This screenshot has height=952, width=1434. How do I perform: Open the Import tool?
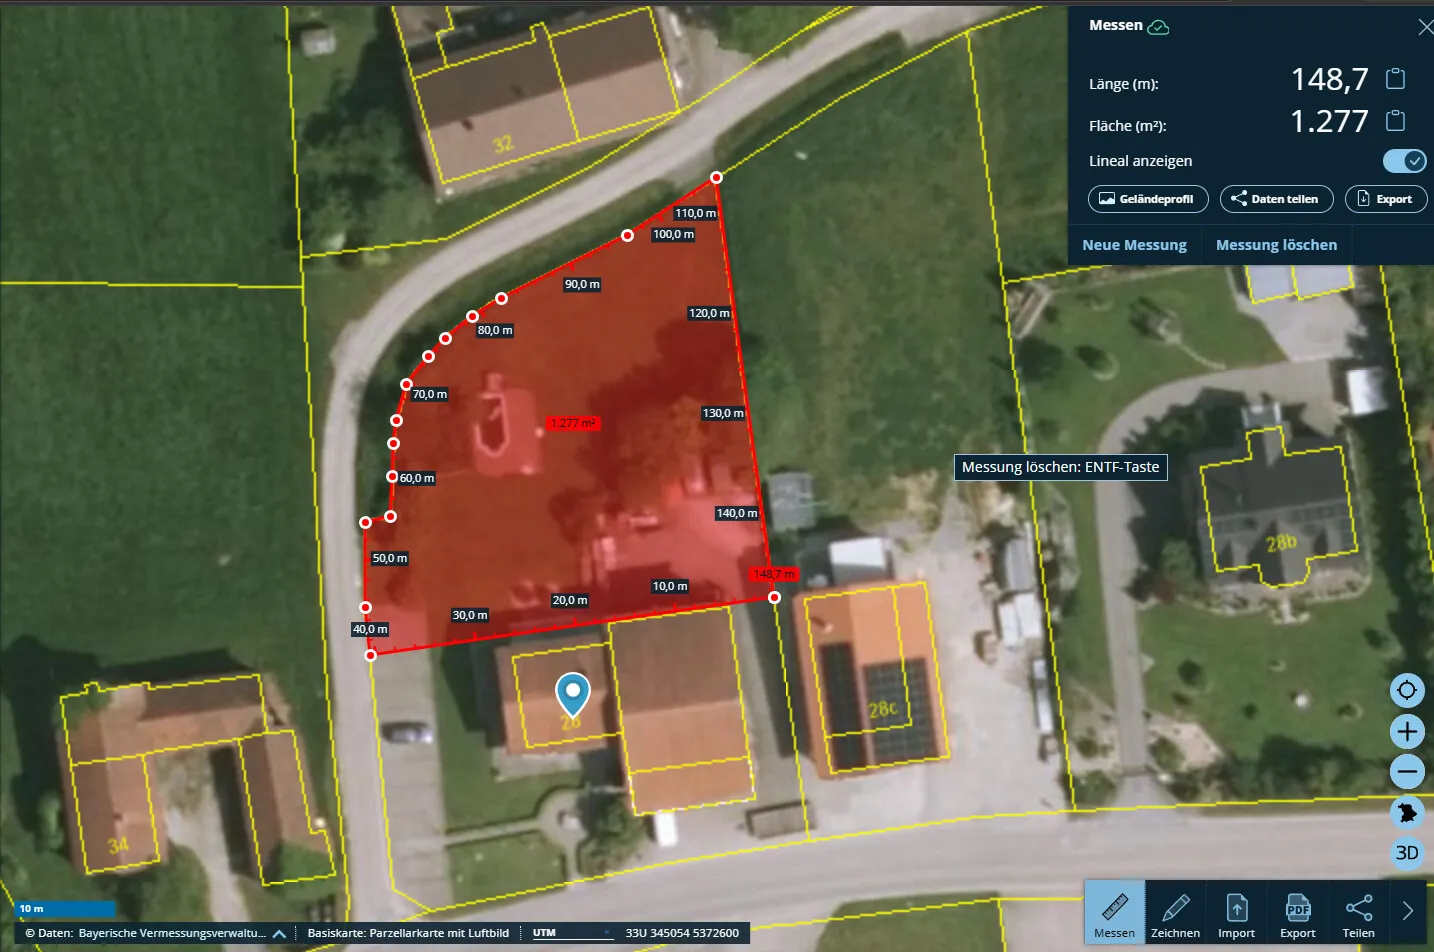1236,914
